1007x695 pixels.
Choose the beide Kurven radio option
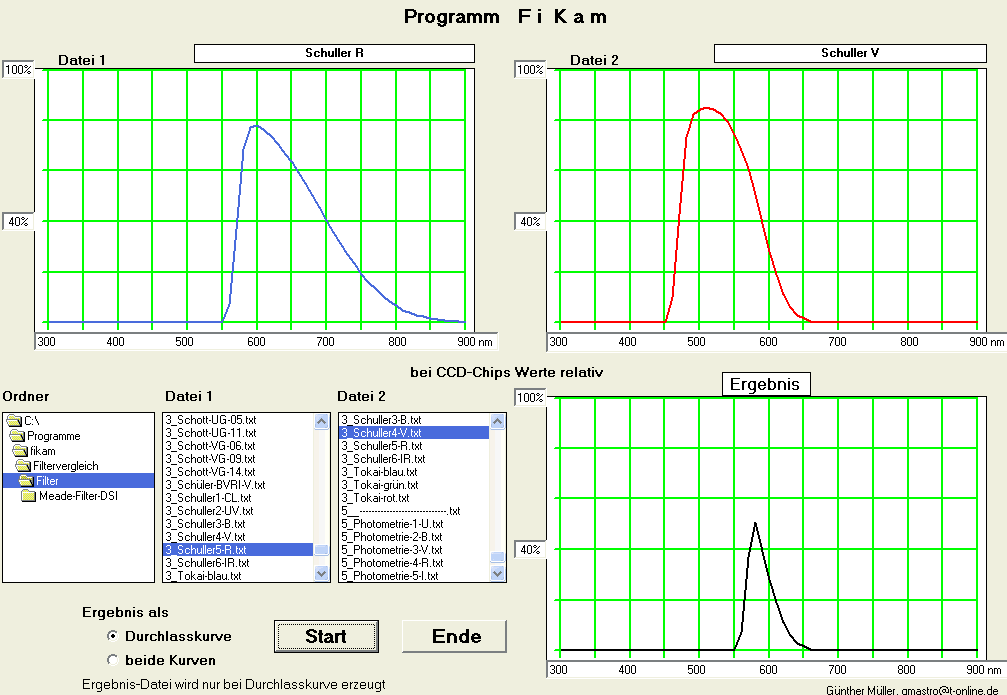pos(113,660)
